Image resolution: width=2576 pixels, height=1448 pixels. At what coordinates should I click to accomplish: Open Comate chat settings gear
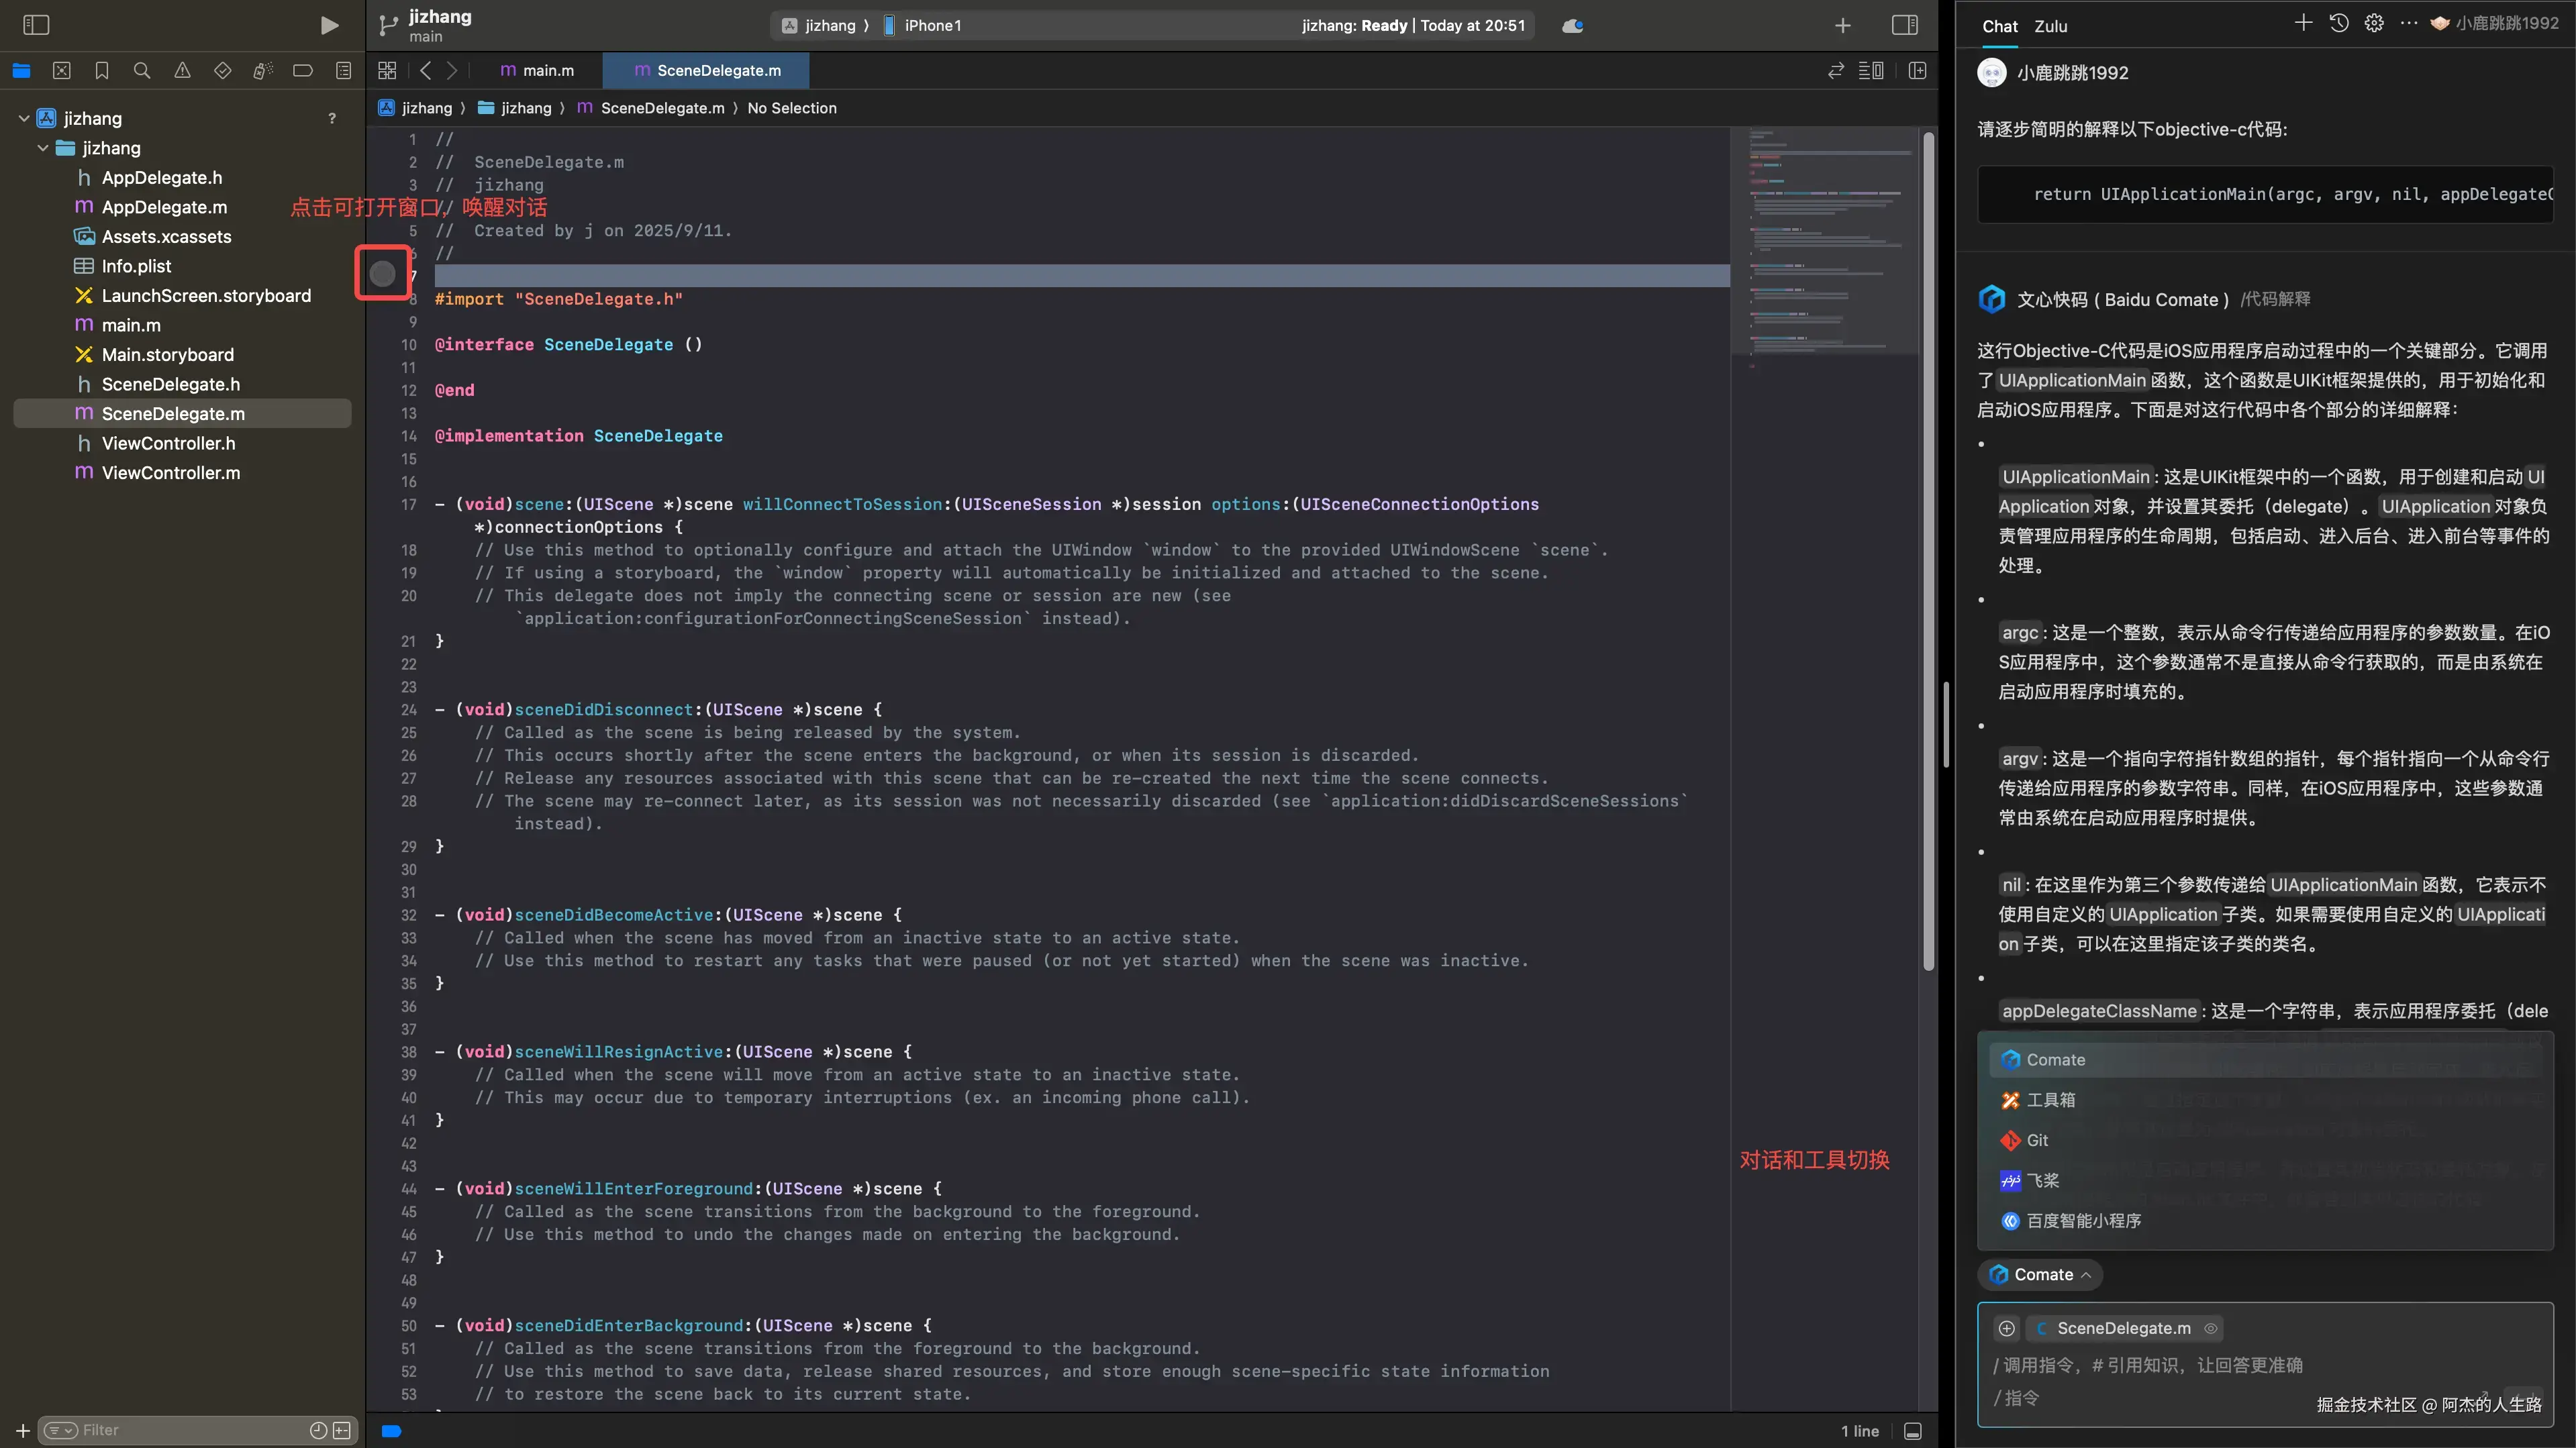[2374, 23]
